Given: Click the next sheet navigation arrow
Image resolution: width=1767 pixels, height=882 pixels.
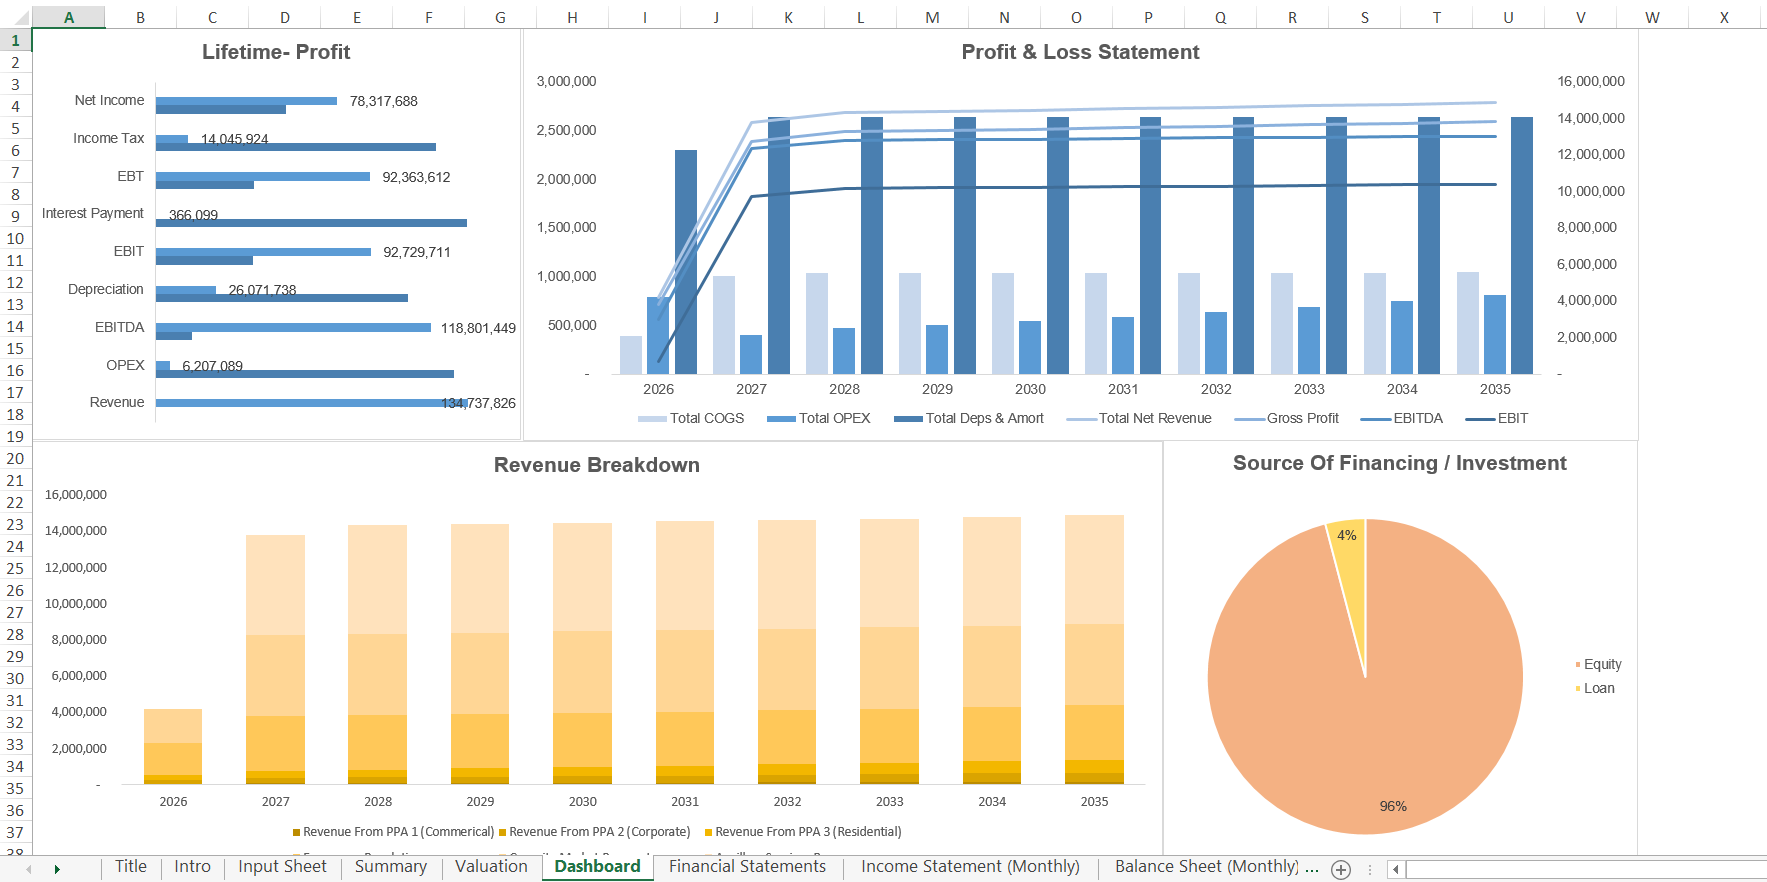Looking at the screenshot, I should pyautogui.click(x=57, y=870).
